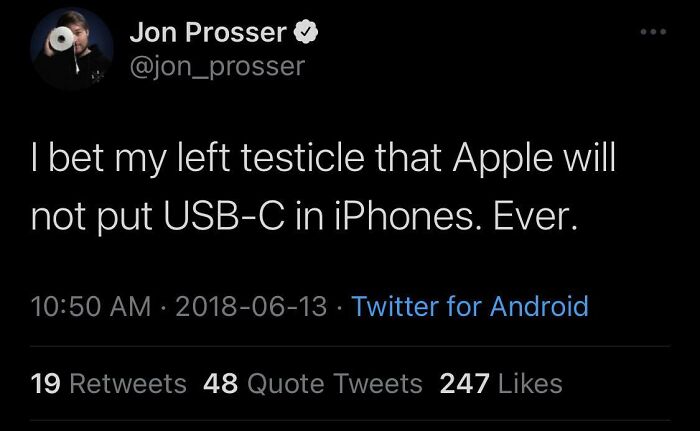Click the @jon_prosser handle
Viewport: 700px width, 431px height.
point(216,66)
